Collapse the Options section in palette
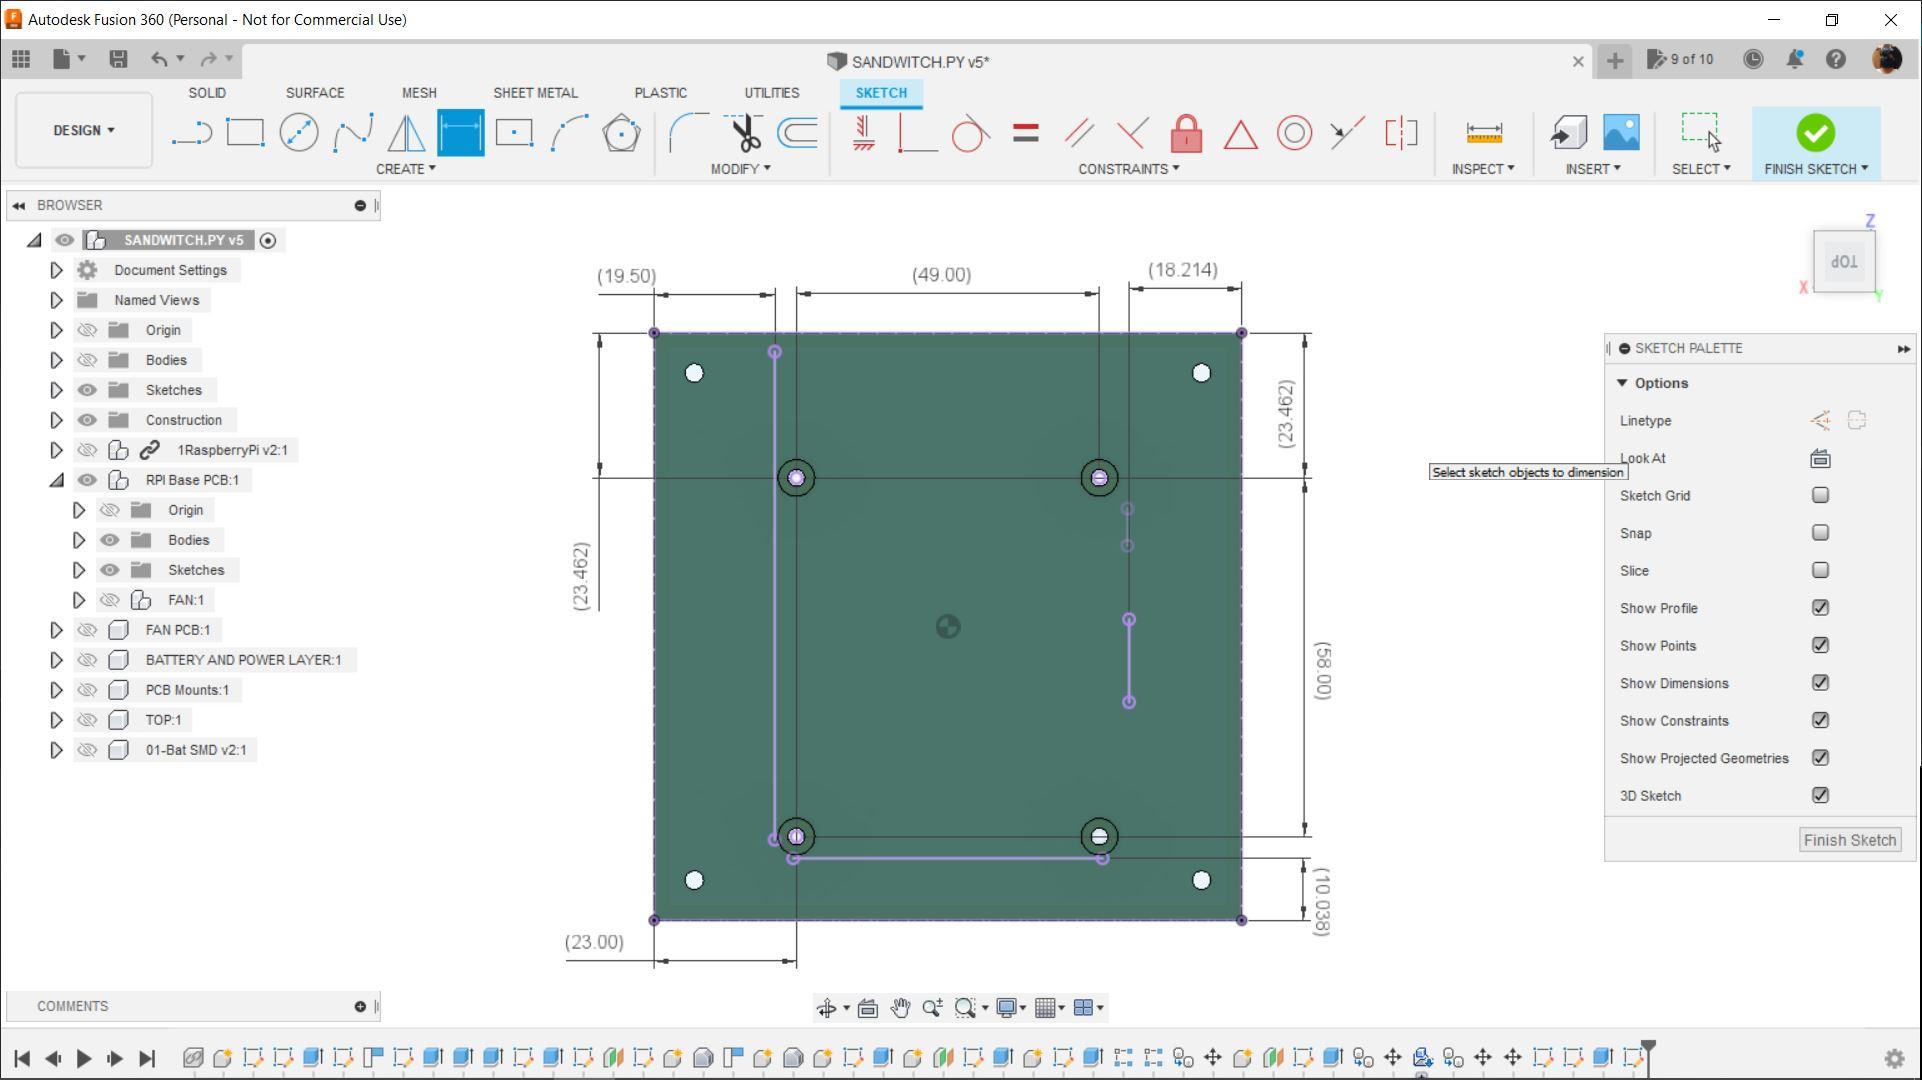 1622,383
